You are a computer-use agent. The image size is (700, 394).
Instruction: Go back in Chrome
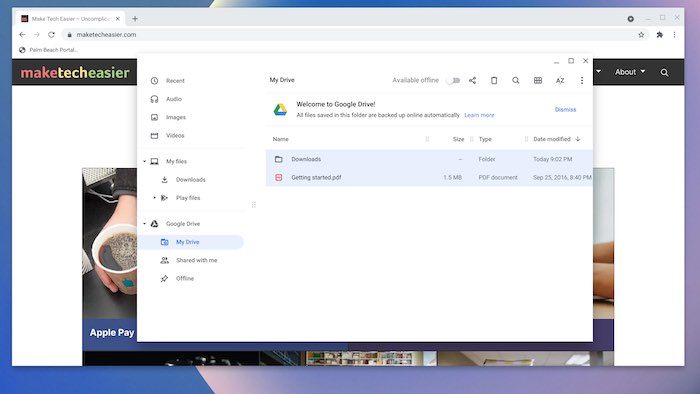coord(22,35)
